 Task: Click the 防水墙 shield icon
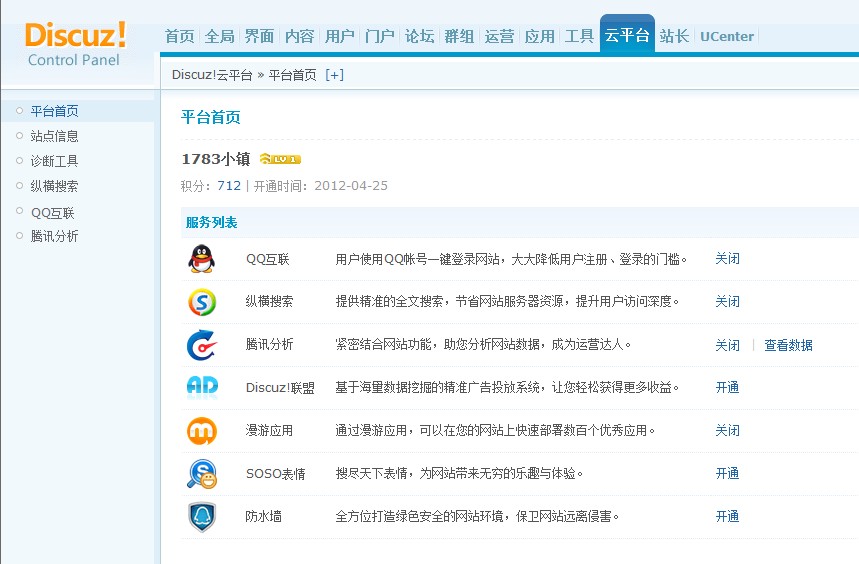(x=202, y=516)
